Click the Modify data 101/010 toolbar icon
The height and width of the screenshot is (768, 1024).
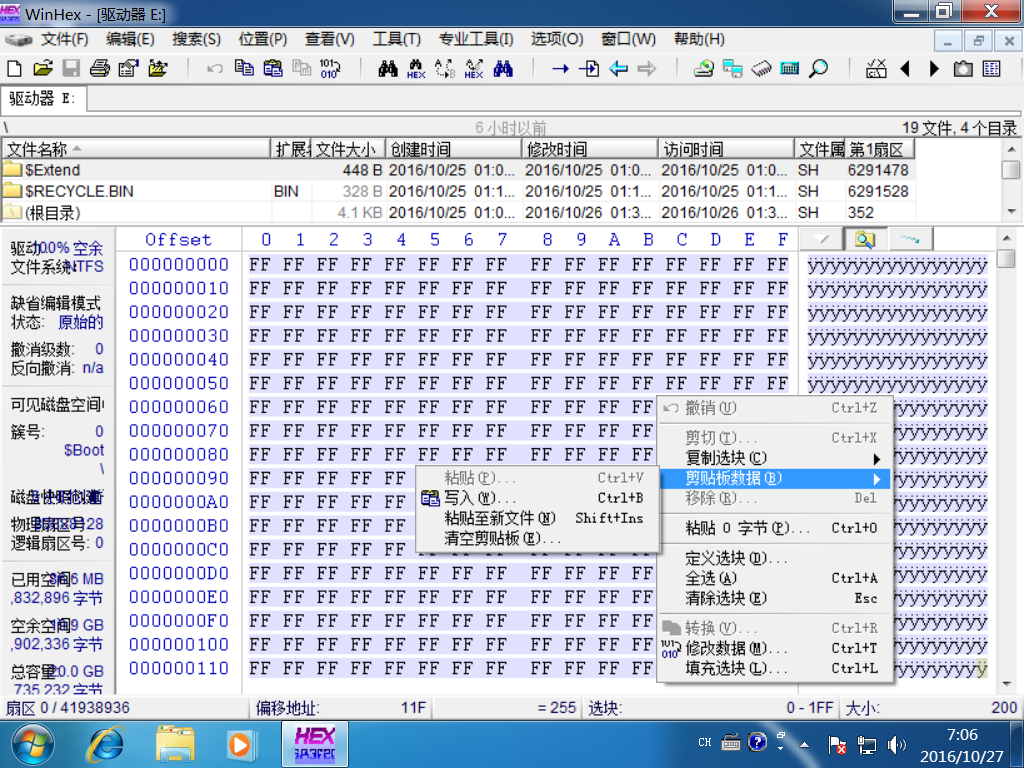click(330, 68)
